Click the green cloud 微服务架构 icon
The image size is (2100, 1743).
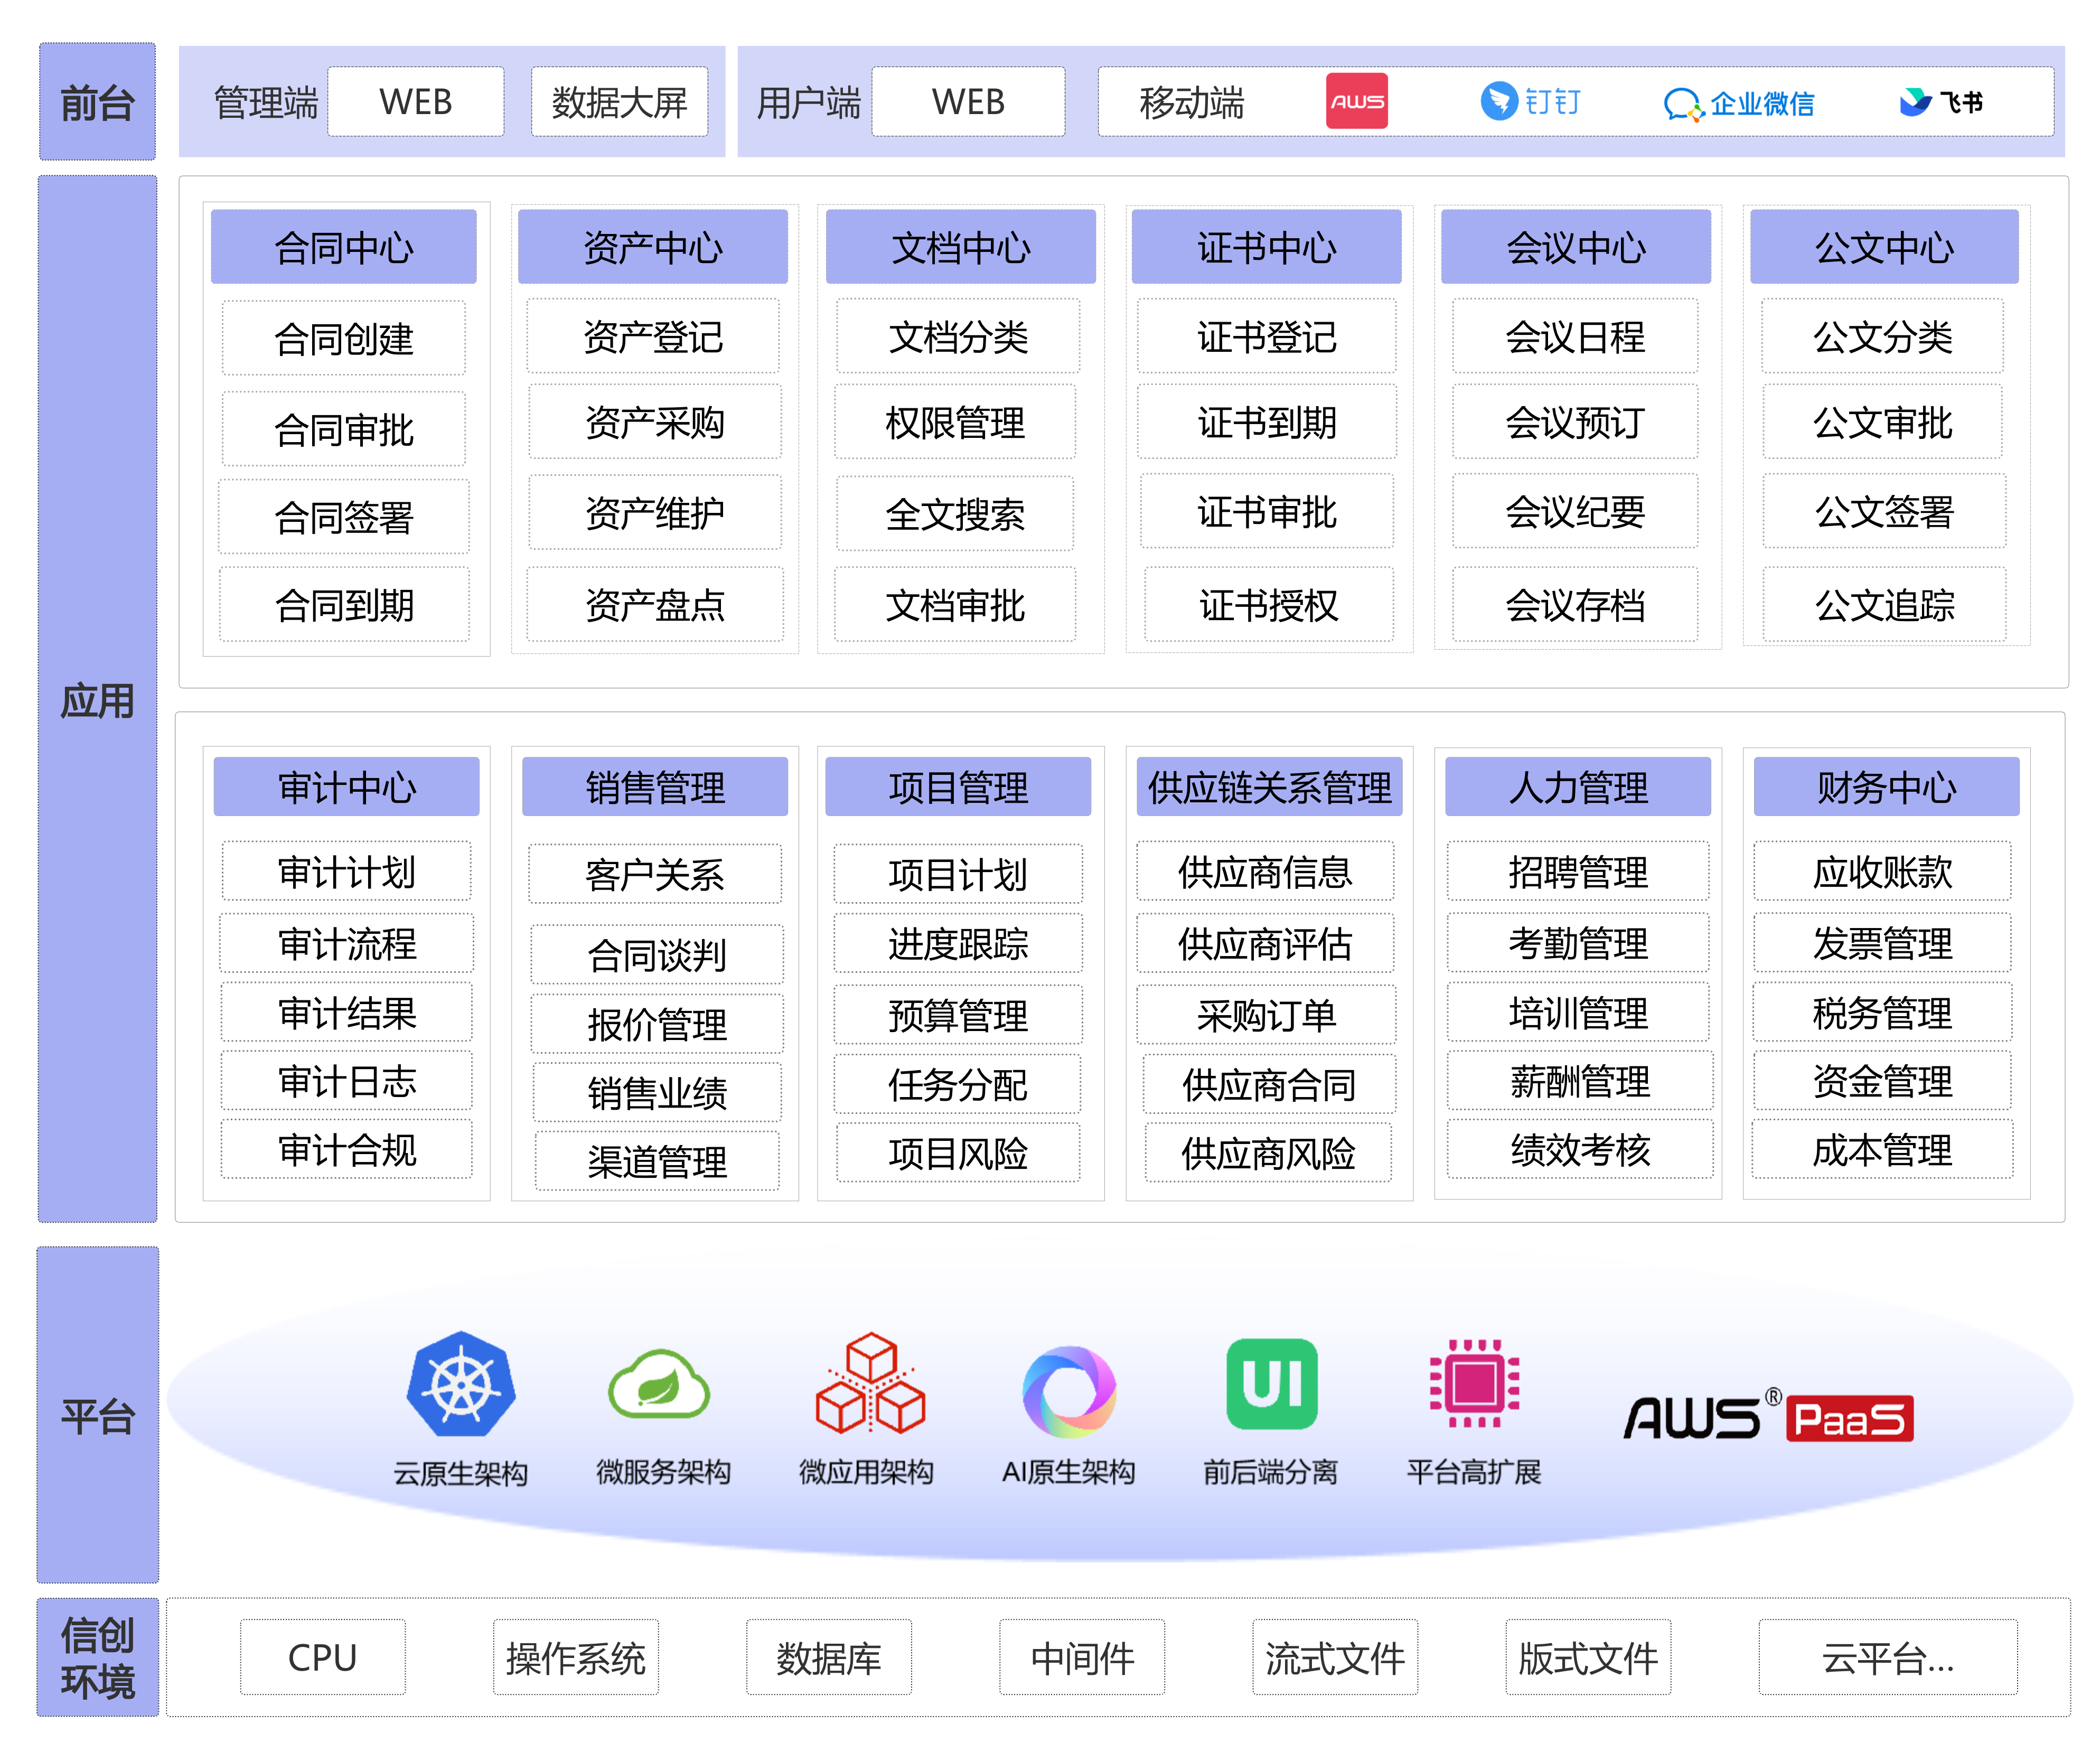click(x=659, y=1385)
